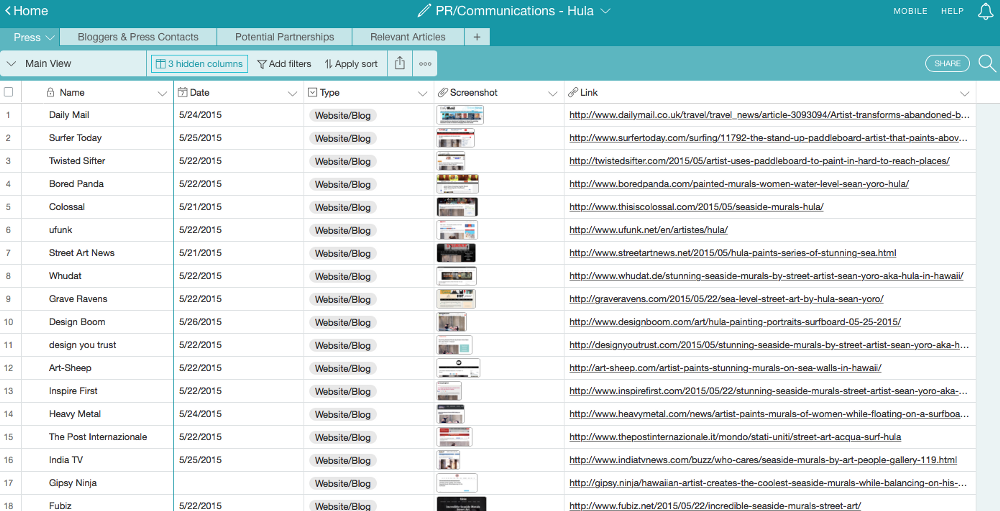This screenshot has width=1000, height=511.
Task: Click the empty date cell for Gipsy Ninja
Action: (239, 482)
